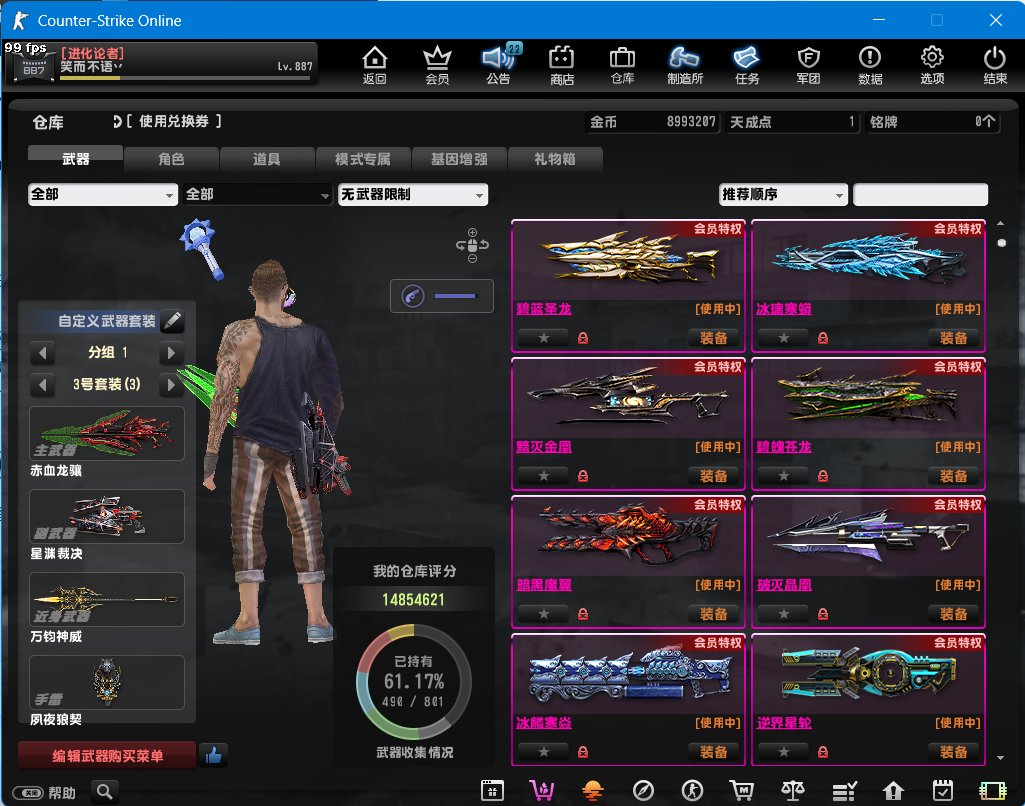Click the pencil edit icon for custom weapon set

tap(173, 321)
